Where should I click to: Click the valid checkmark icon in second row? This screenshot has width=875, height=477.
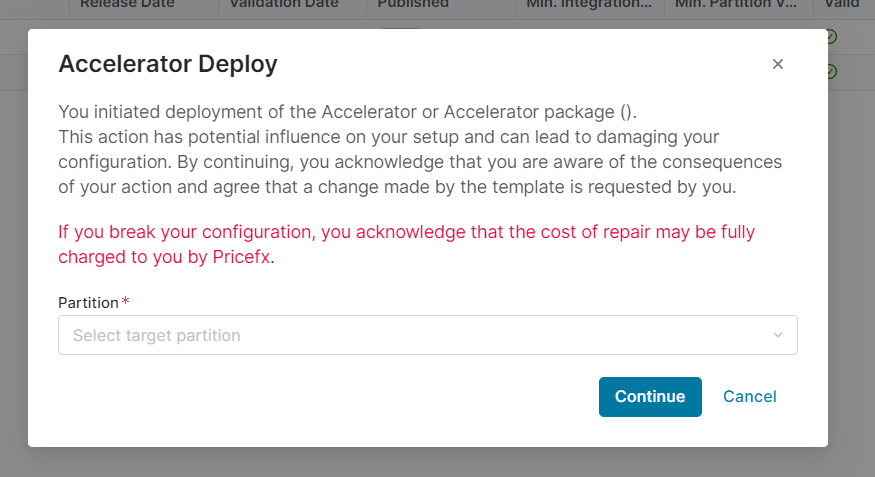(x=831, y=72)
